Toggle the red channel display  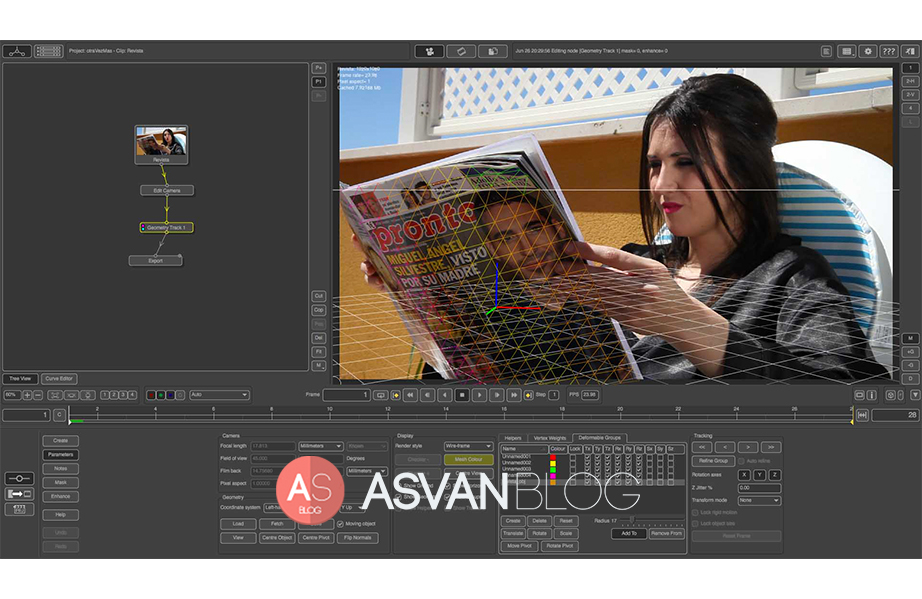coord(151,395)
